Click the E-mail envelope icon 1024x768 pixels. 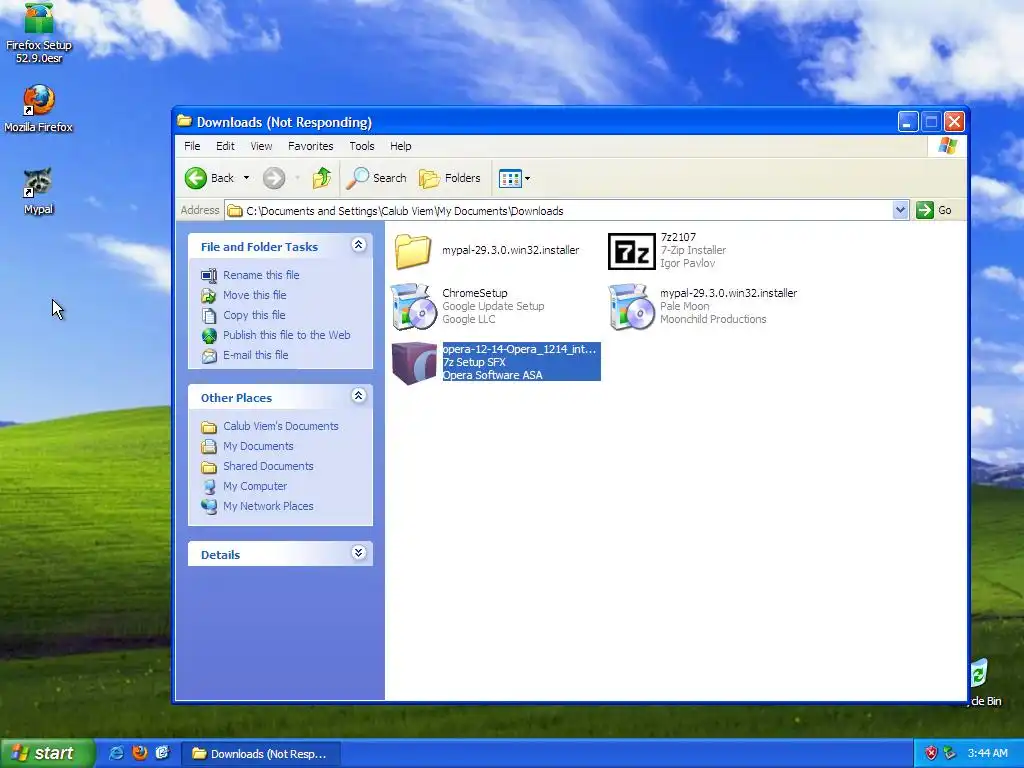click(209, 356)
